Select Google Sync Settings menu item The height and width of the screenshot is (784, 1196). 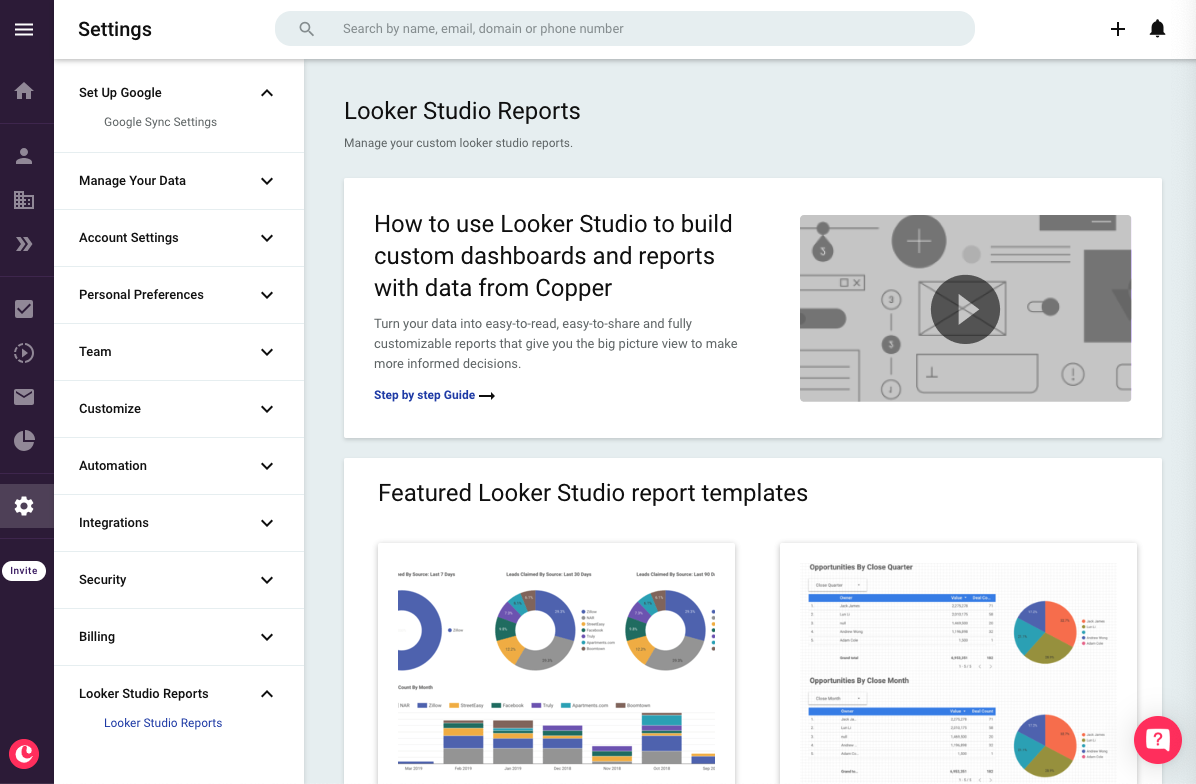[160, 122]
